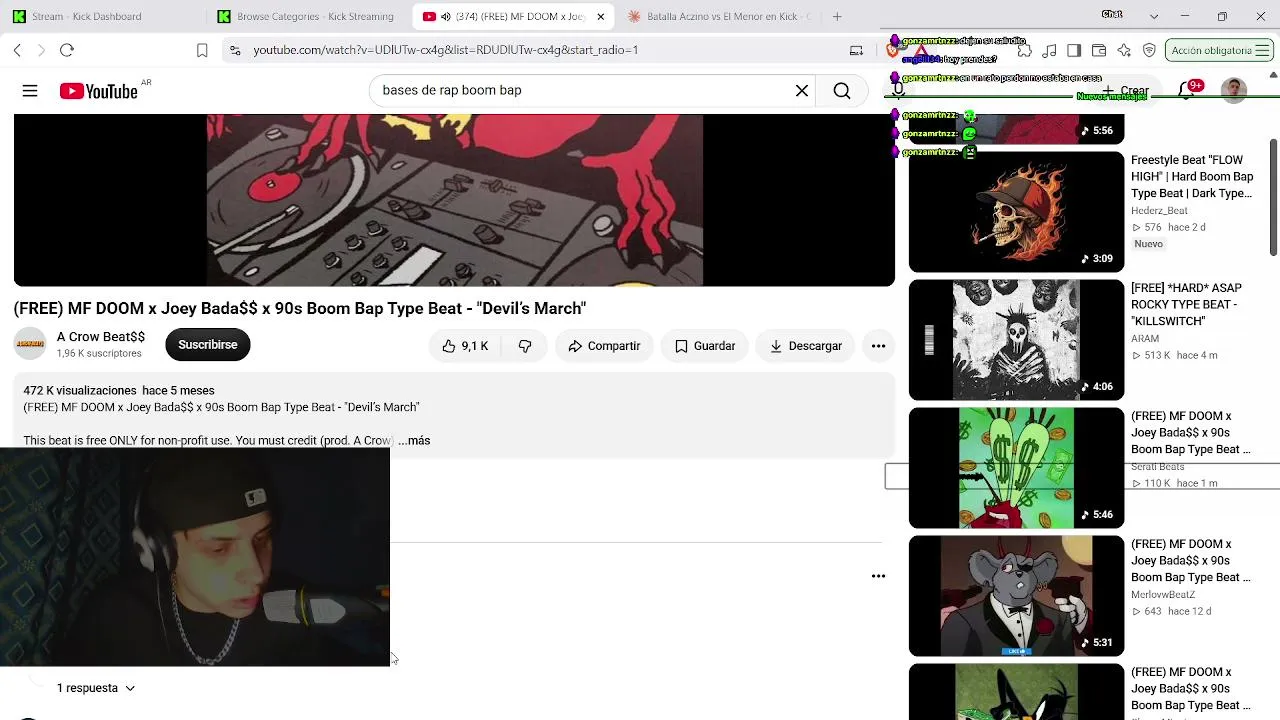Download the video with Descargar
Screen dimensions: 1280x720
806,346
